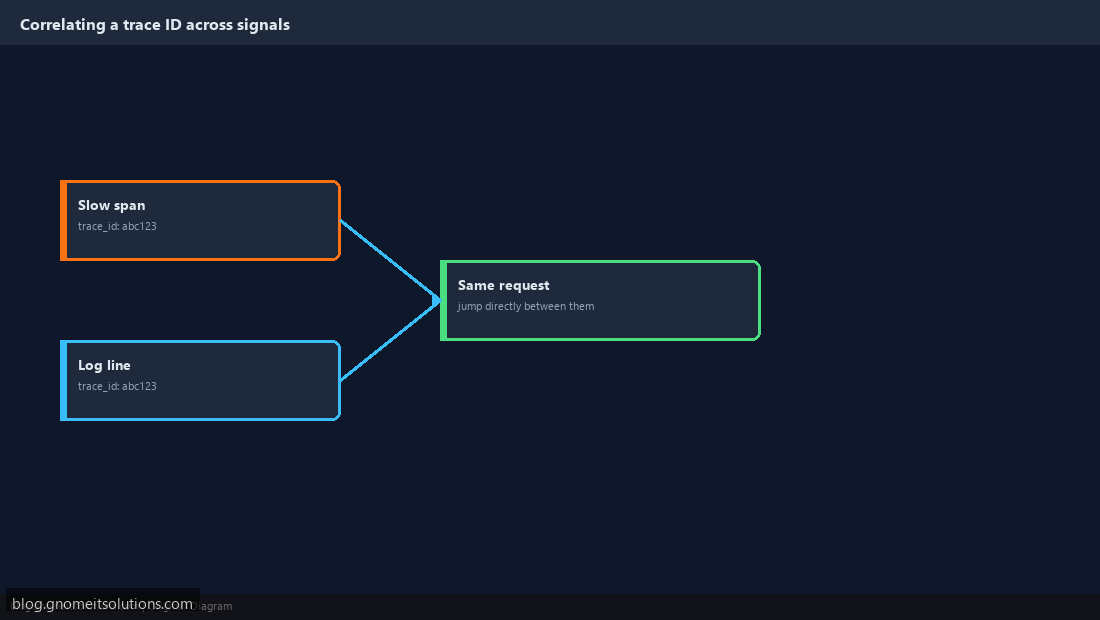Screen dimensions: 1100x620
Task: Click trace_id: abc123 under Slow span
Action: [x=117, y=227]
